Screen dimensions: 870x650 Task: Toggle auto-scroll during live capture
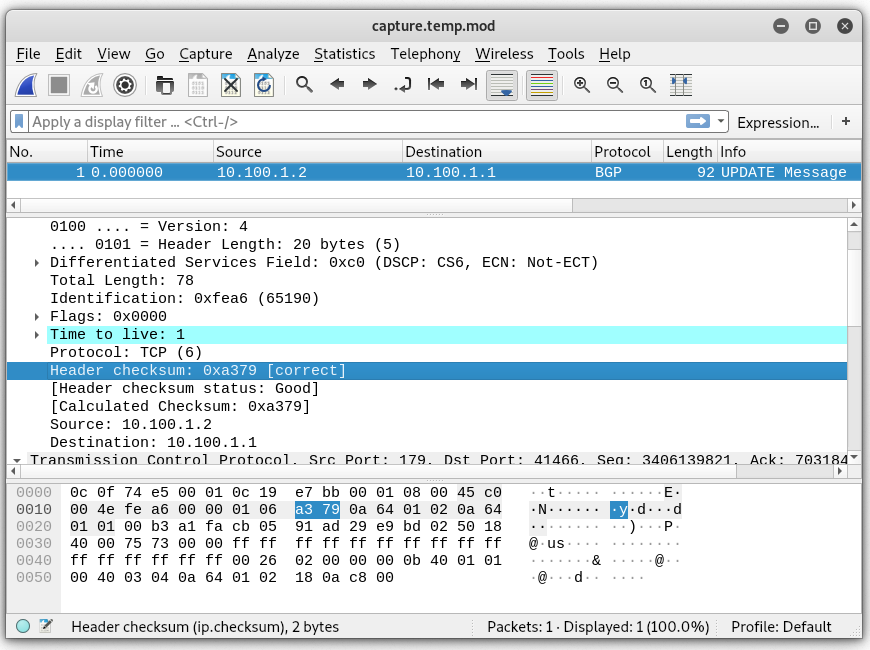click(502, 85)
